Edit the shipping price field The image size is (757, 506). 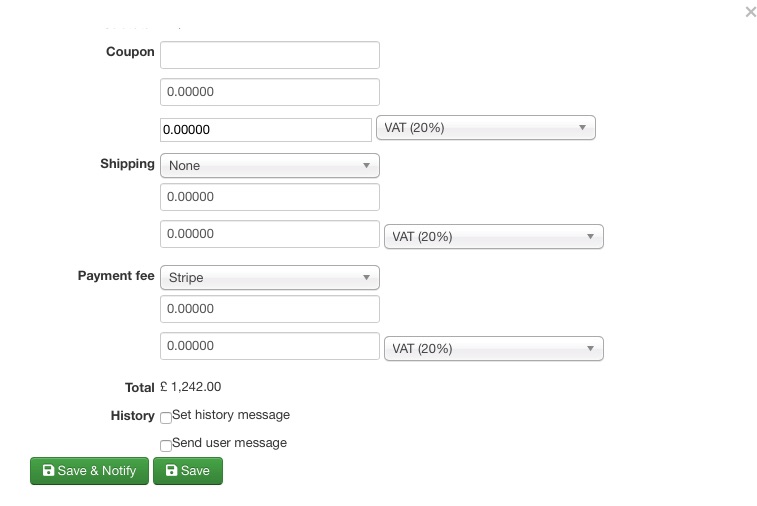click(269, 197)
